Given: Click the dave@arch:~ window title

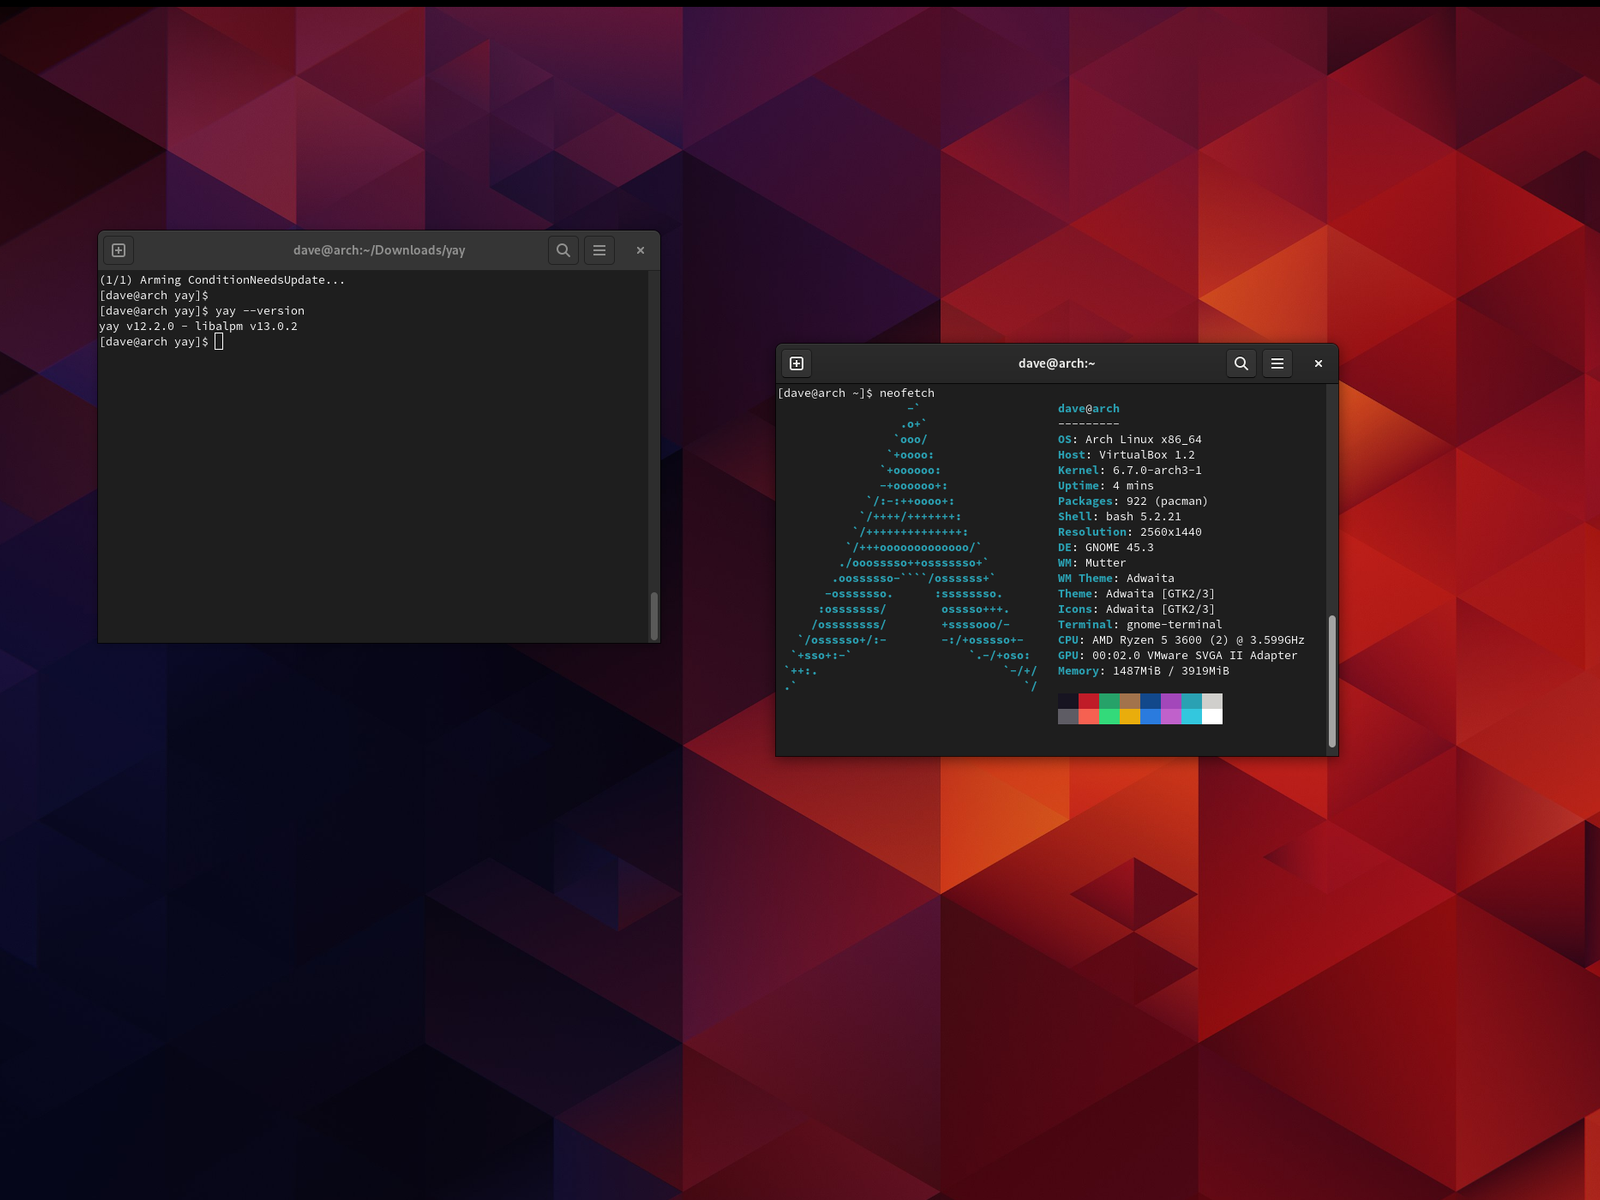Looking at the screenshot, I should 1056,363.
